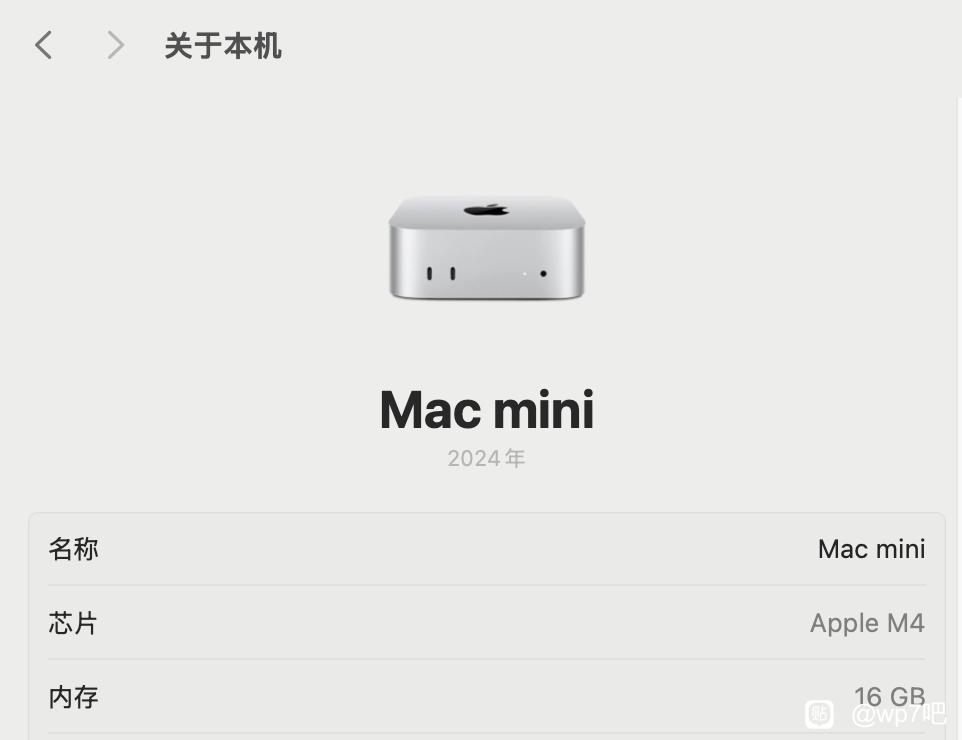
Task: Click the Apple logo on Mac mini image
Action: (x=487, y=210)
